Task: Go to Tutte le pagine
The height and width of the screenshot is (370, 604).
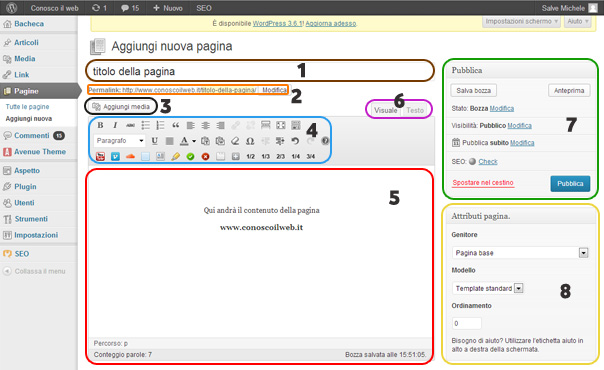Action: [x=27, y=107]
